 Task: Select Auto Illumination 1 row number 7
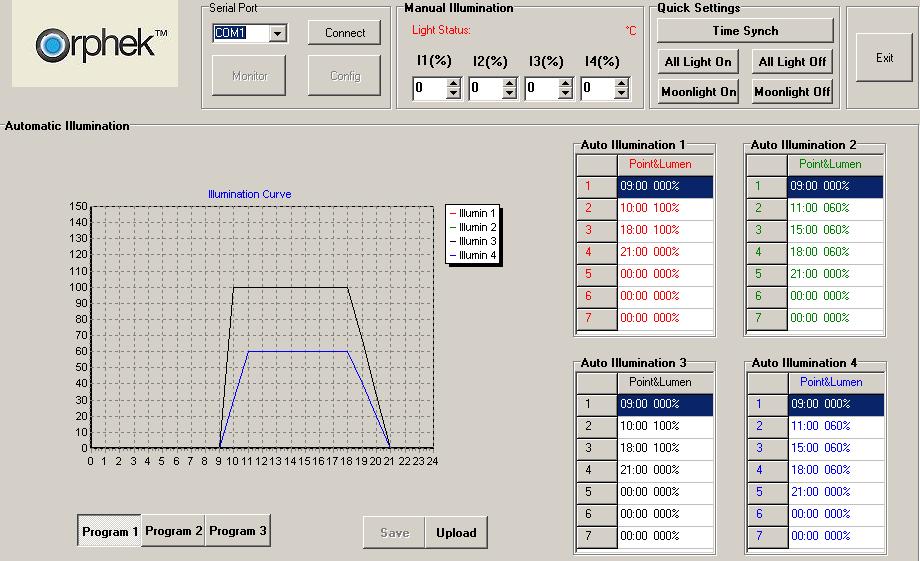pos(597,318)
